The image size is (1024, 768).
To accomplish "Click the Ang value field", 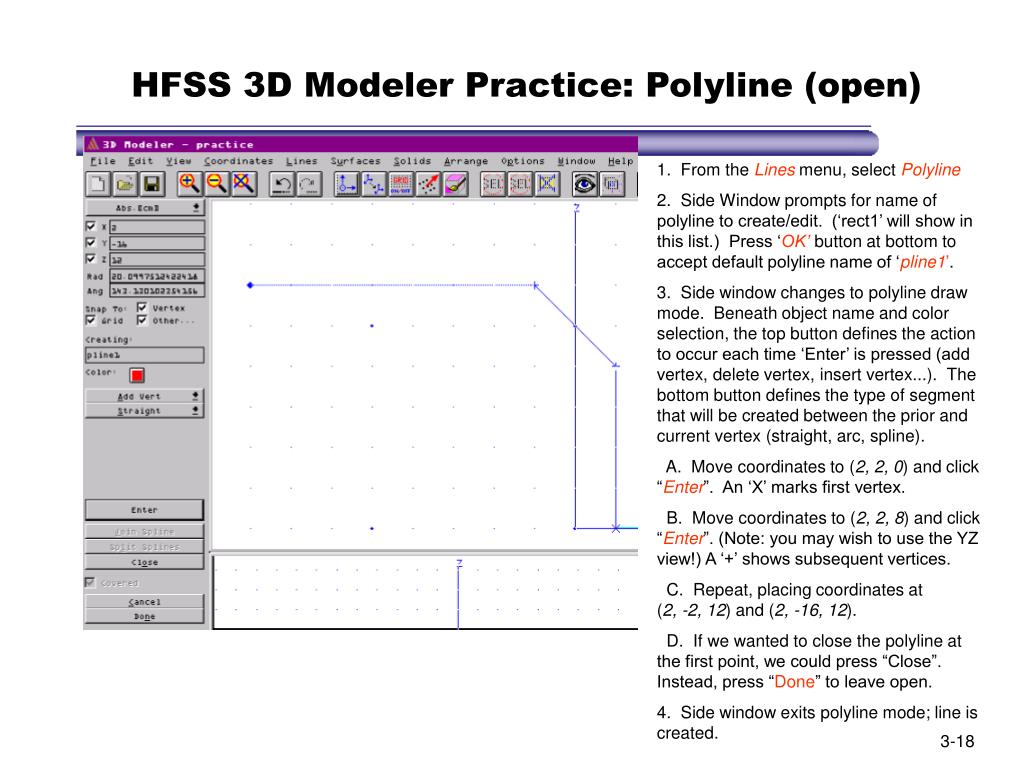I will [157, 291].
